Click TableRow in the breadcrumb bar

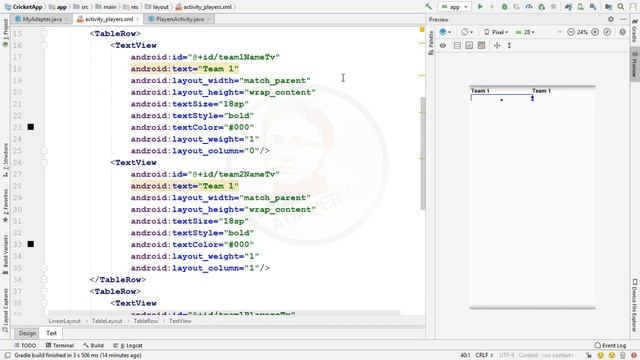point(145,321)
